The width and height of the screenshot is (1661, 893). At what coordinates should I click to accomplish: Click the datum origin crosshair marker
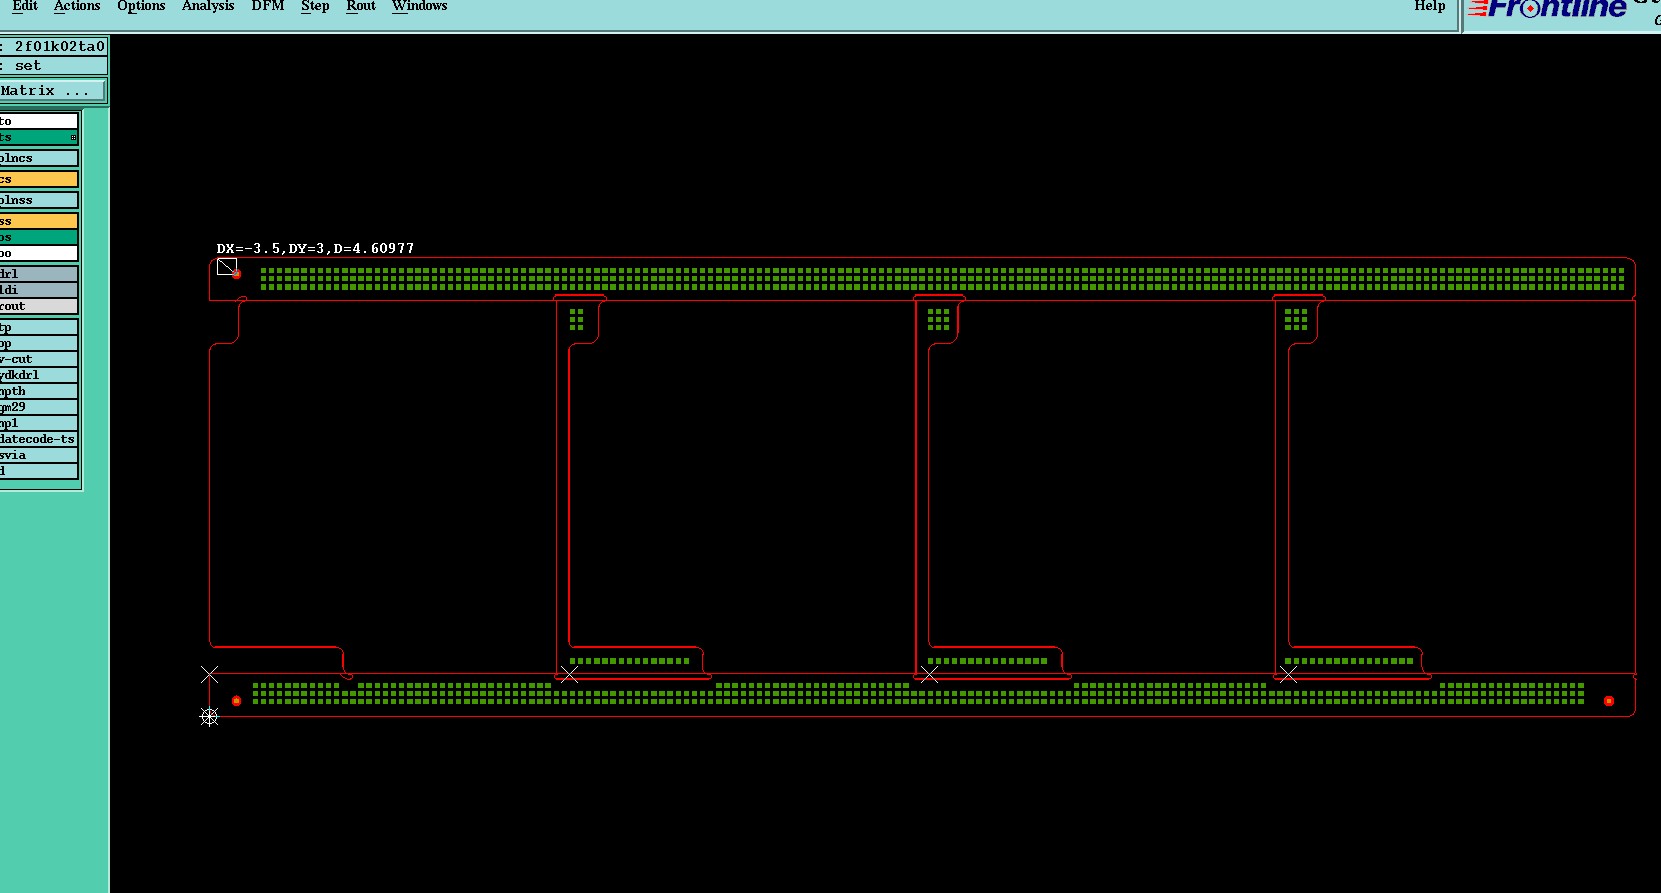pyautogui.click(x=209, y=717)
